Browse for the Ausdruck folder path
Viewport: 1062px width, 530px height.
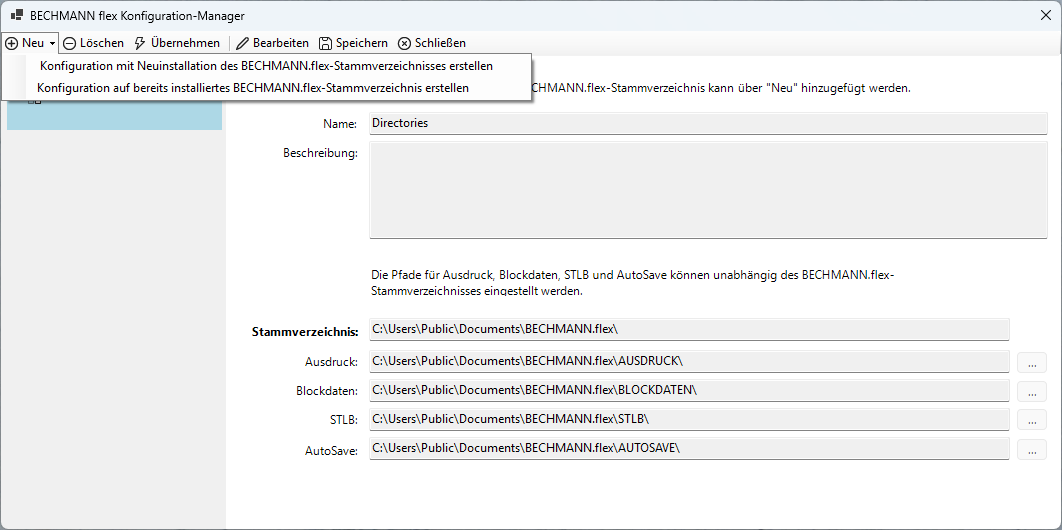1031,361
